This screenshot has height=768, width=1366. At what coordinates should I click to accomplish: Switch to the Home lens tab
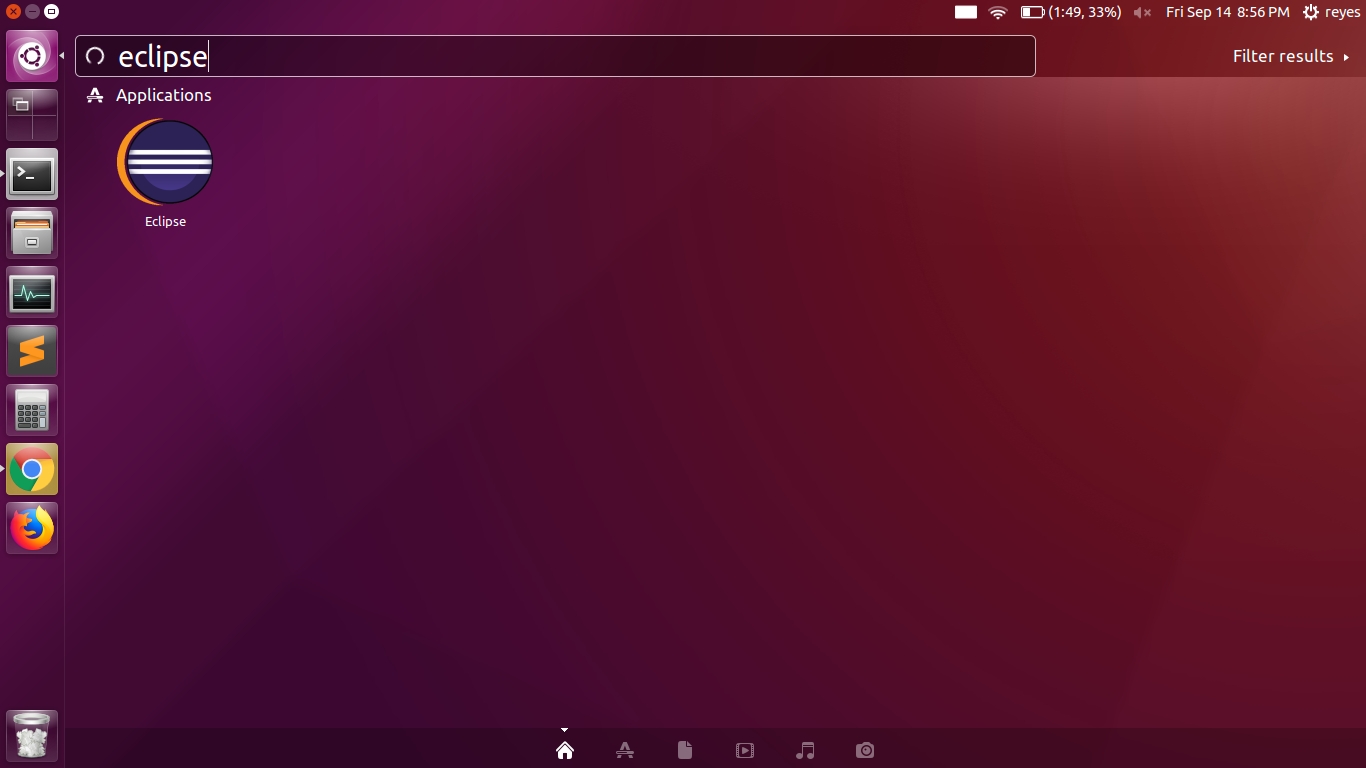(x=565, y=750)
